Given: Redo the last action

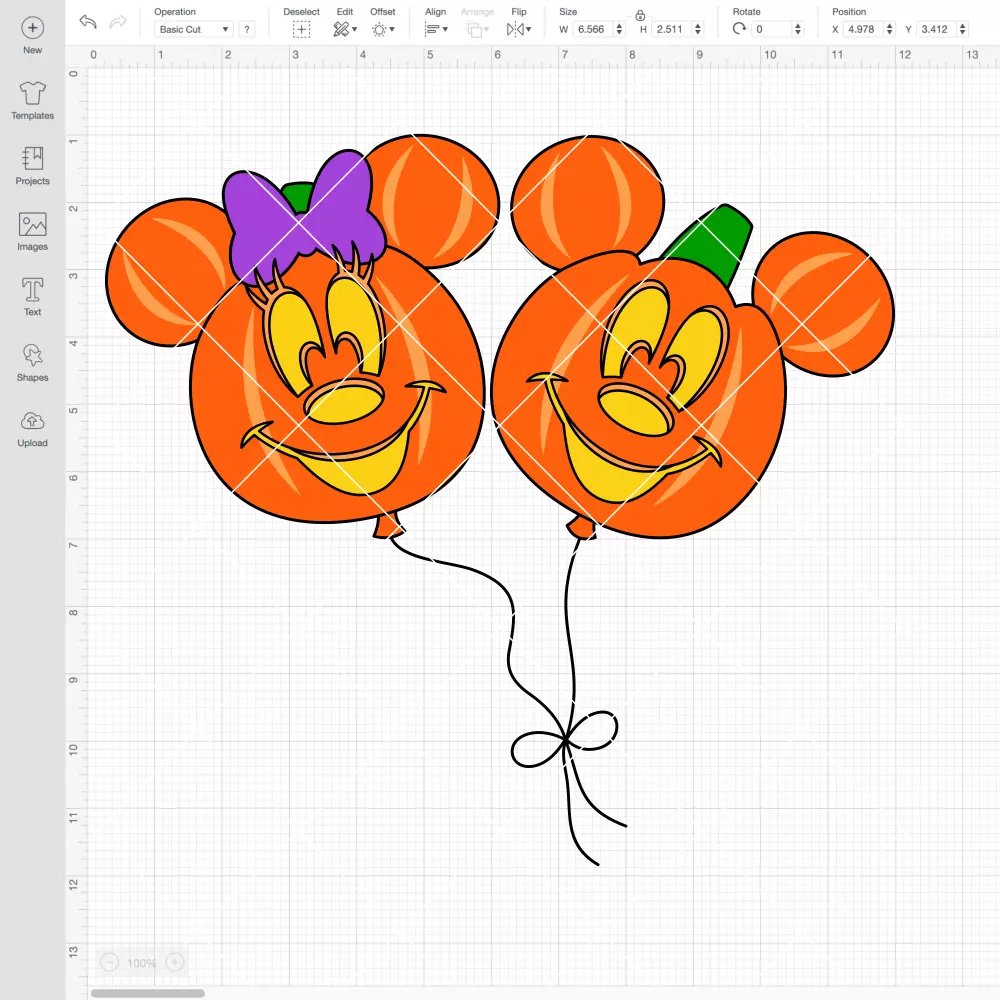Looking at the screenshot, I should 118,22.
